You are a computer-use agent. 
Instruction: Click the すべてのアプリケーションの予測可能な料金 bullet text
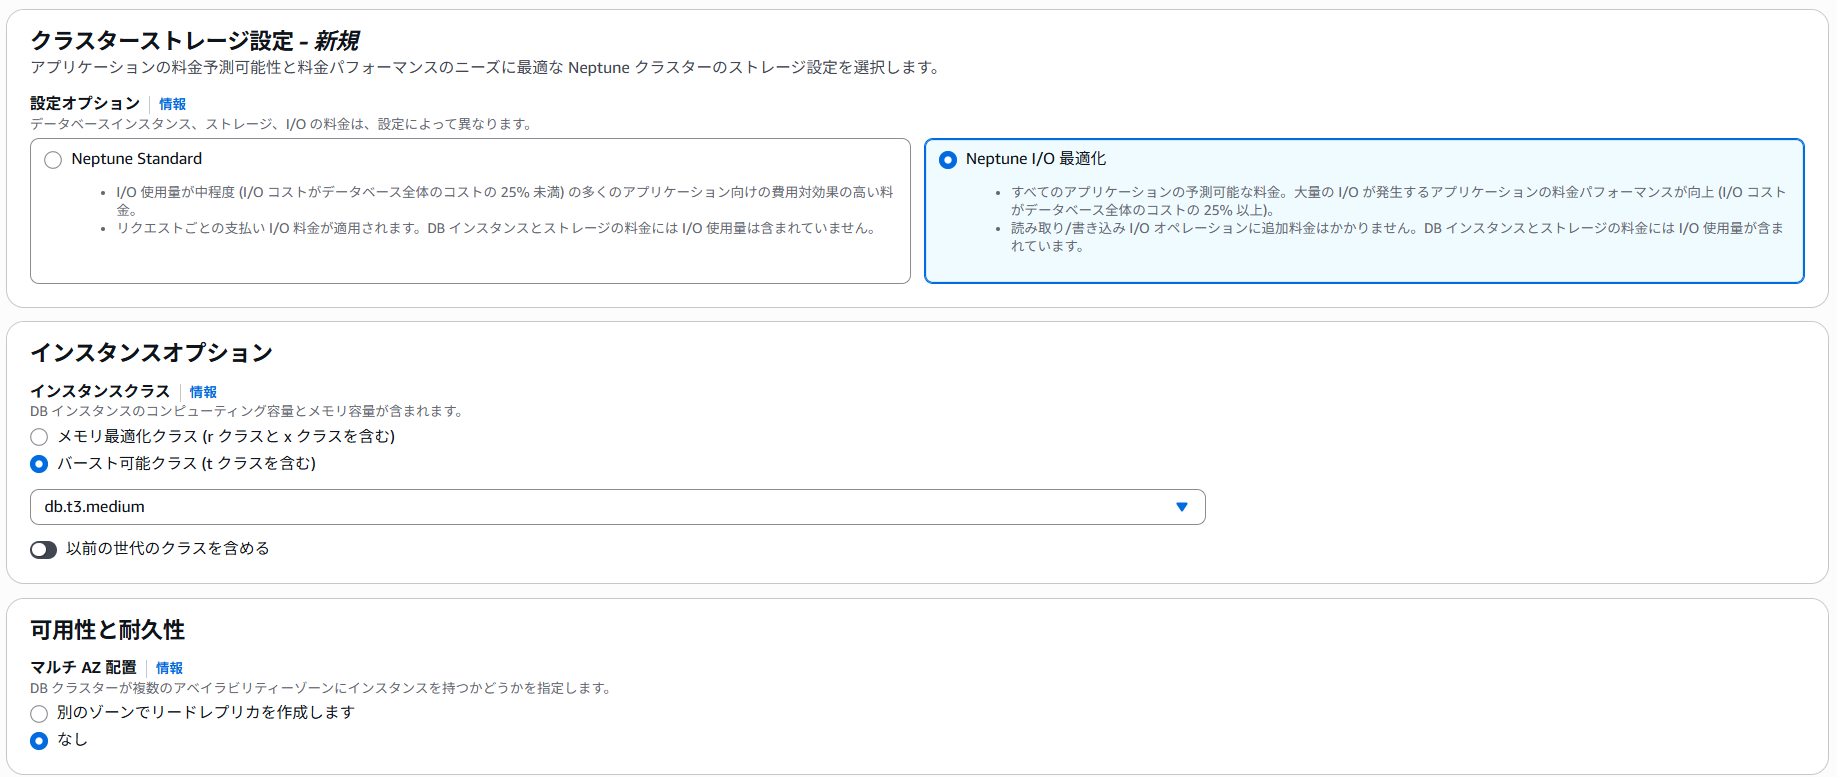[x=1398, y=201]
